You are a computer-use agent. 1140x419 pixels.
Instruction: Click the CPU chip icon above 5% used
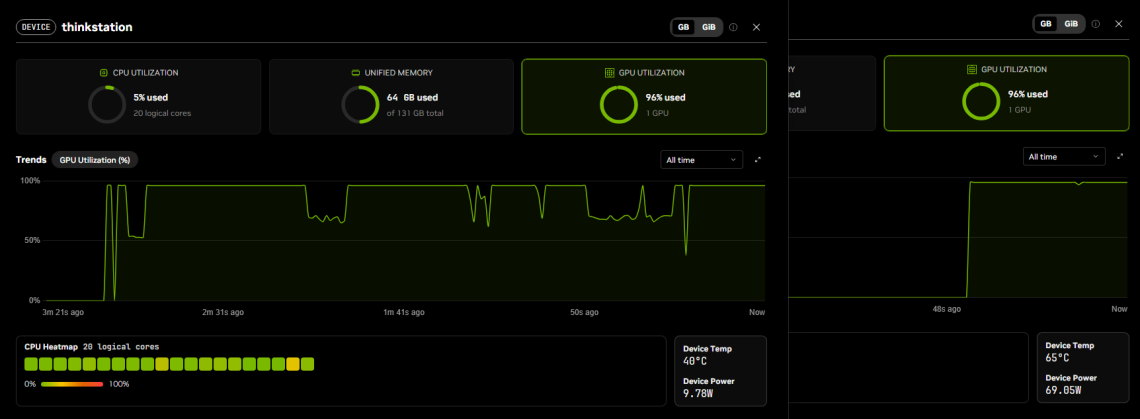tap(103, 73)
